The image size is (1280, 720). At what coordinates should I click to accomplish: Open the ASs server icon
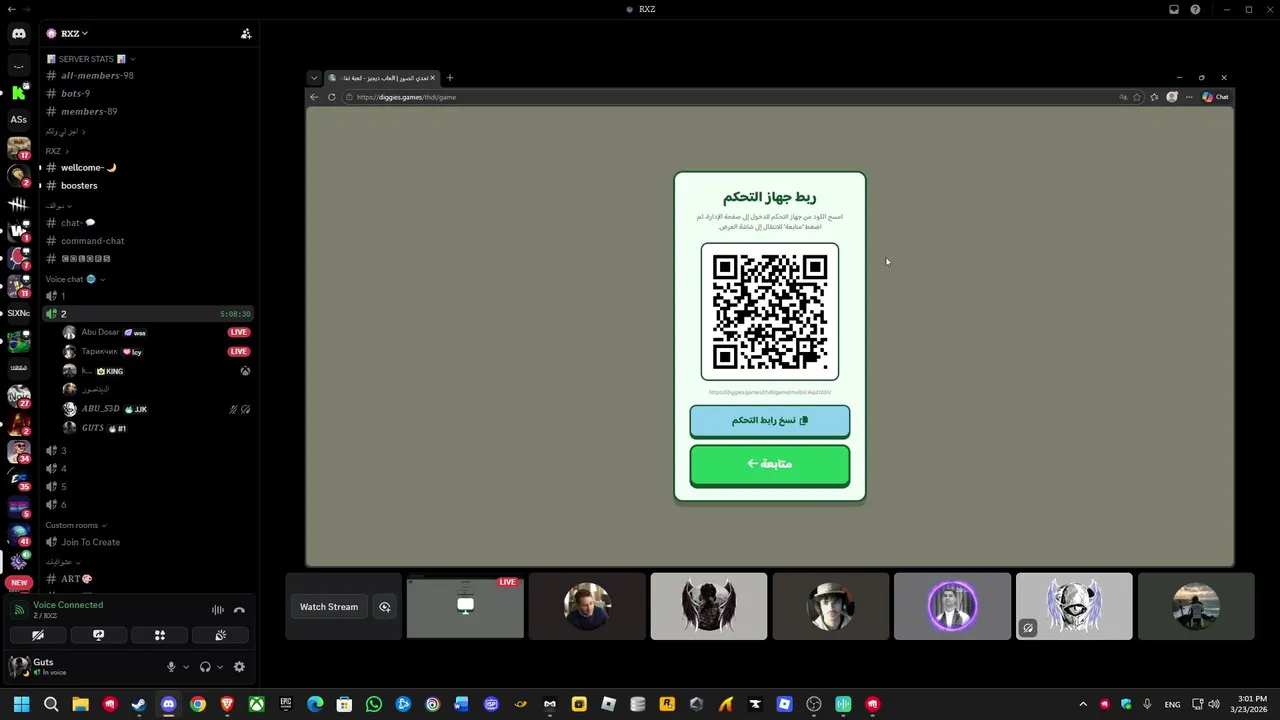tap(18, 119)
